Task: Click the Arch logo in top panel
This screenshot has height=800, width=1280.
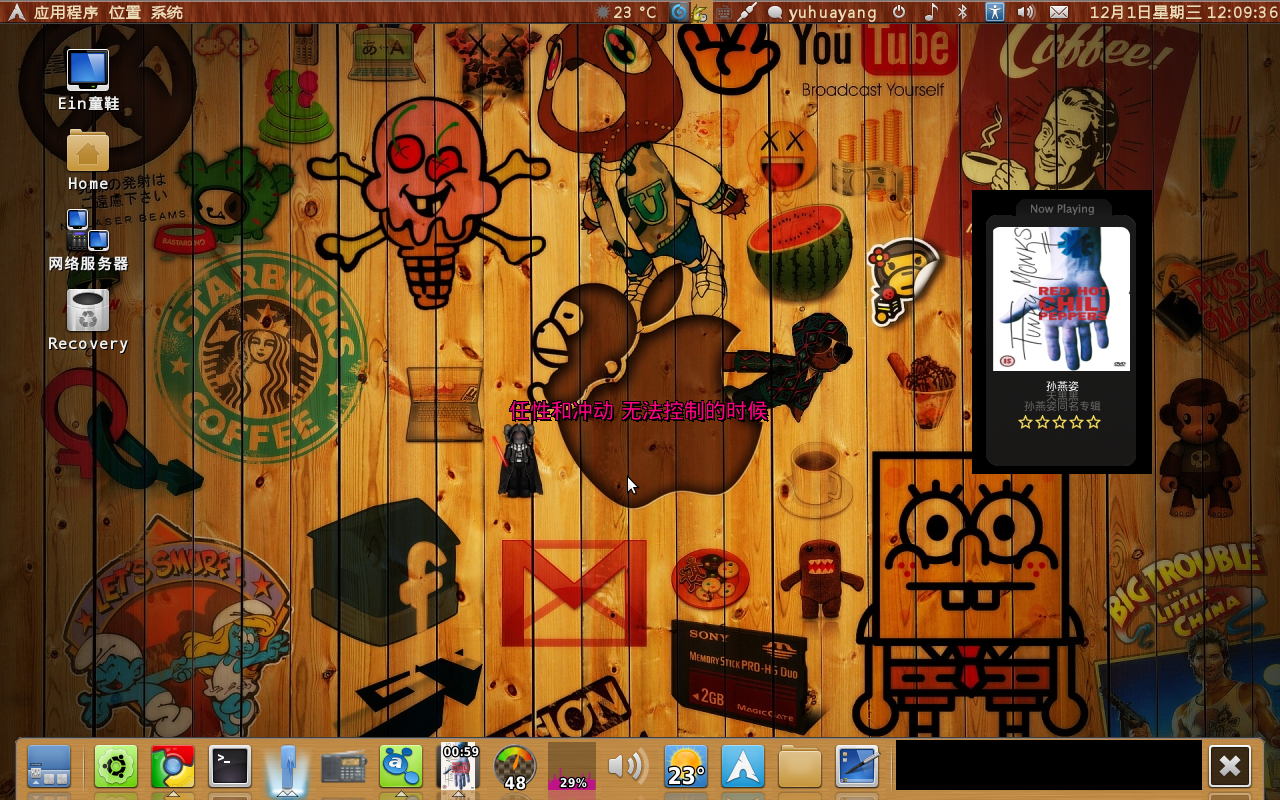Action: 16,12
